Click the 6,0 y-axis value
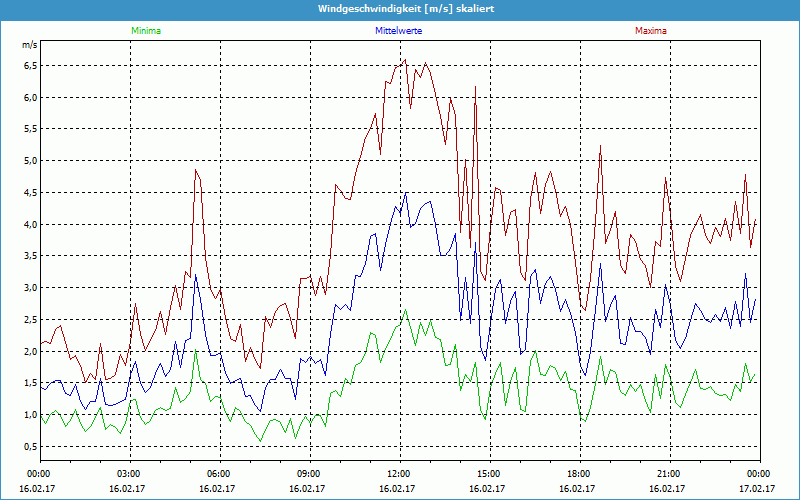This screenshot has width=800, height=500. pos(32,97)
